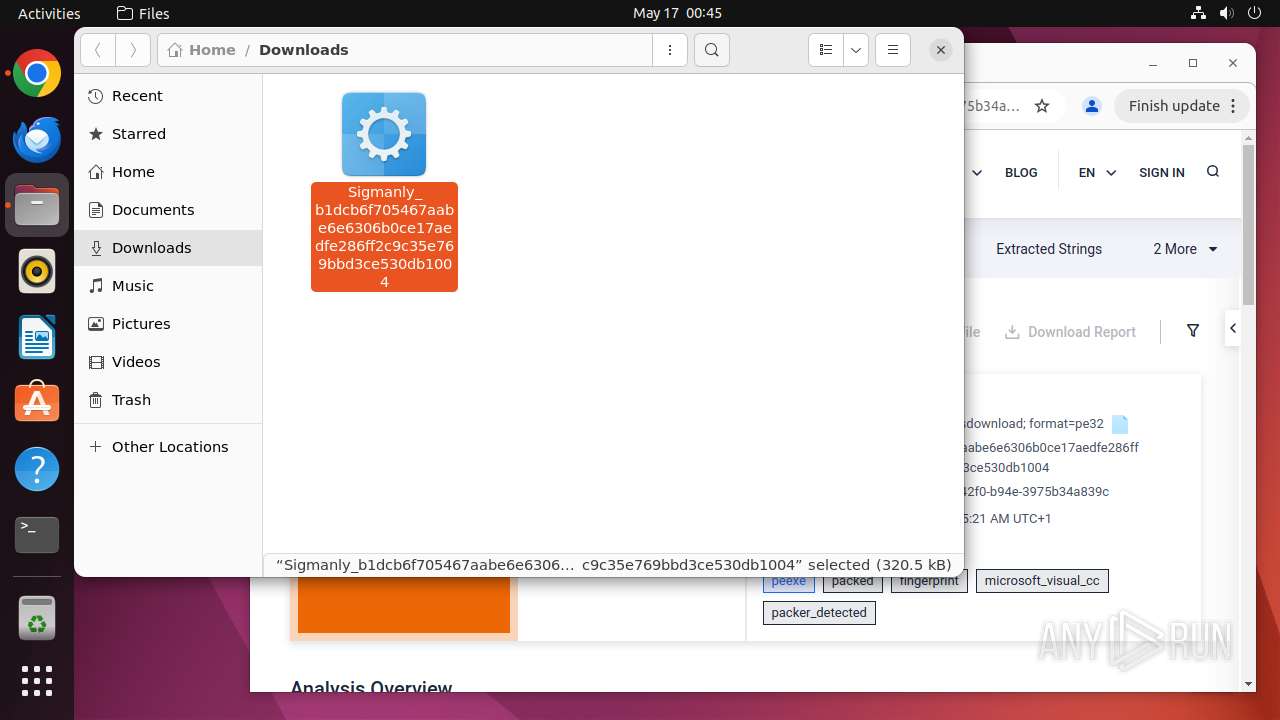Open the Files menu in top bar
1280x720 pixels.
[x=143, y=13]
